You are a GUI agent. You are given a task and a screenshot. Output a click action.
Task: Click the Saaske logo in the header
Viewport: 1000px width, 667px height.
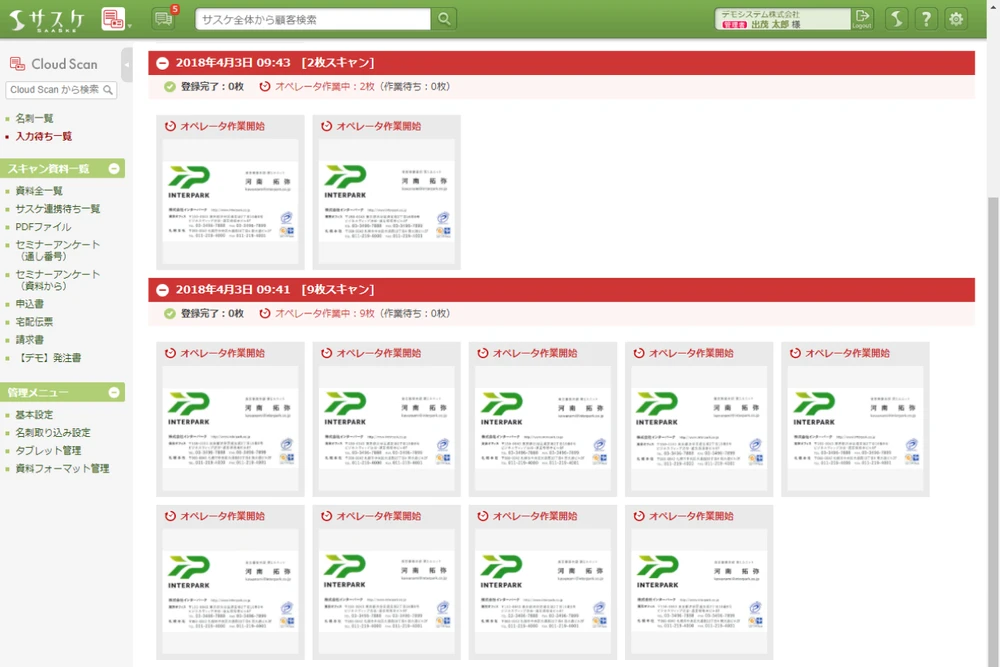(47, 18)
